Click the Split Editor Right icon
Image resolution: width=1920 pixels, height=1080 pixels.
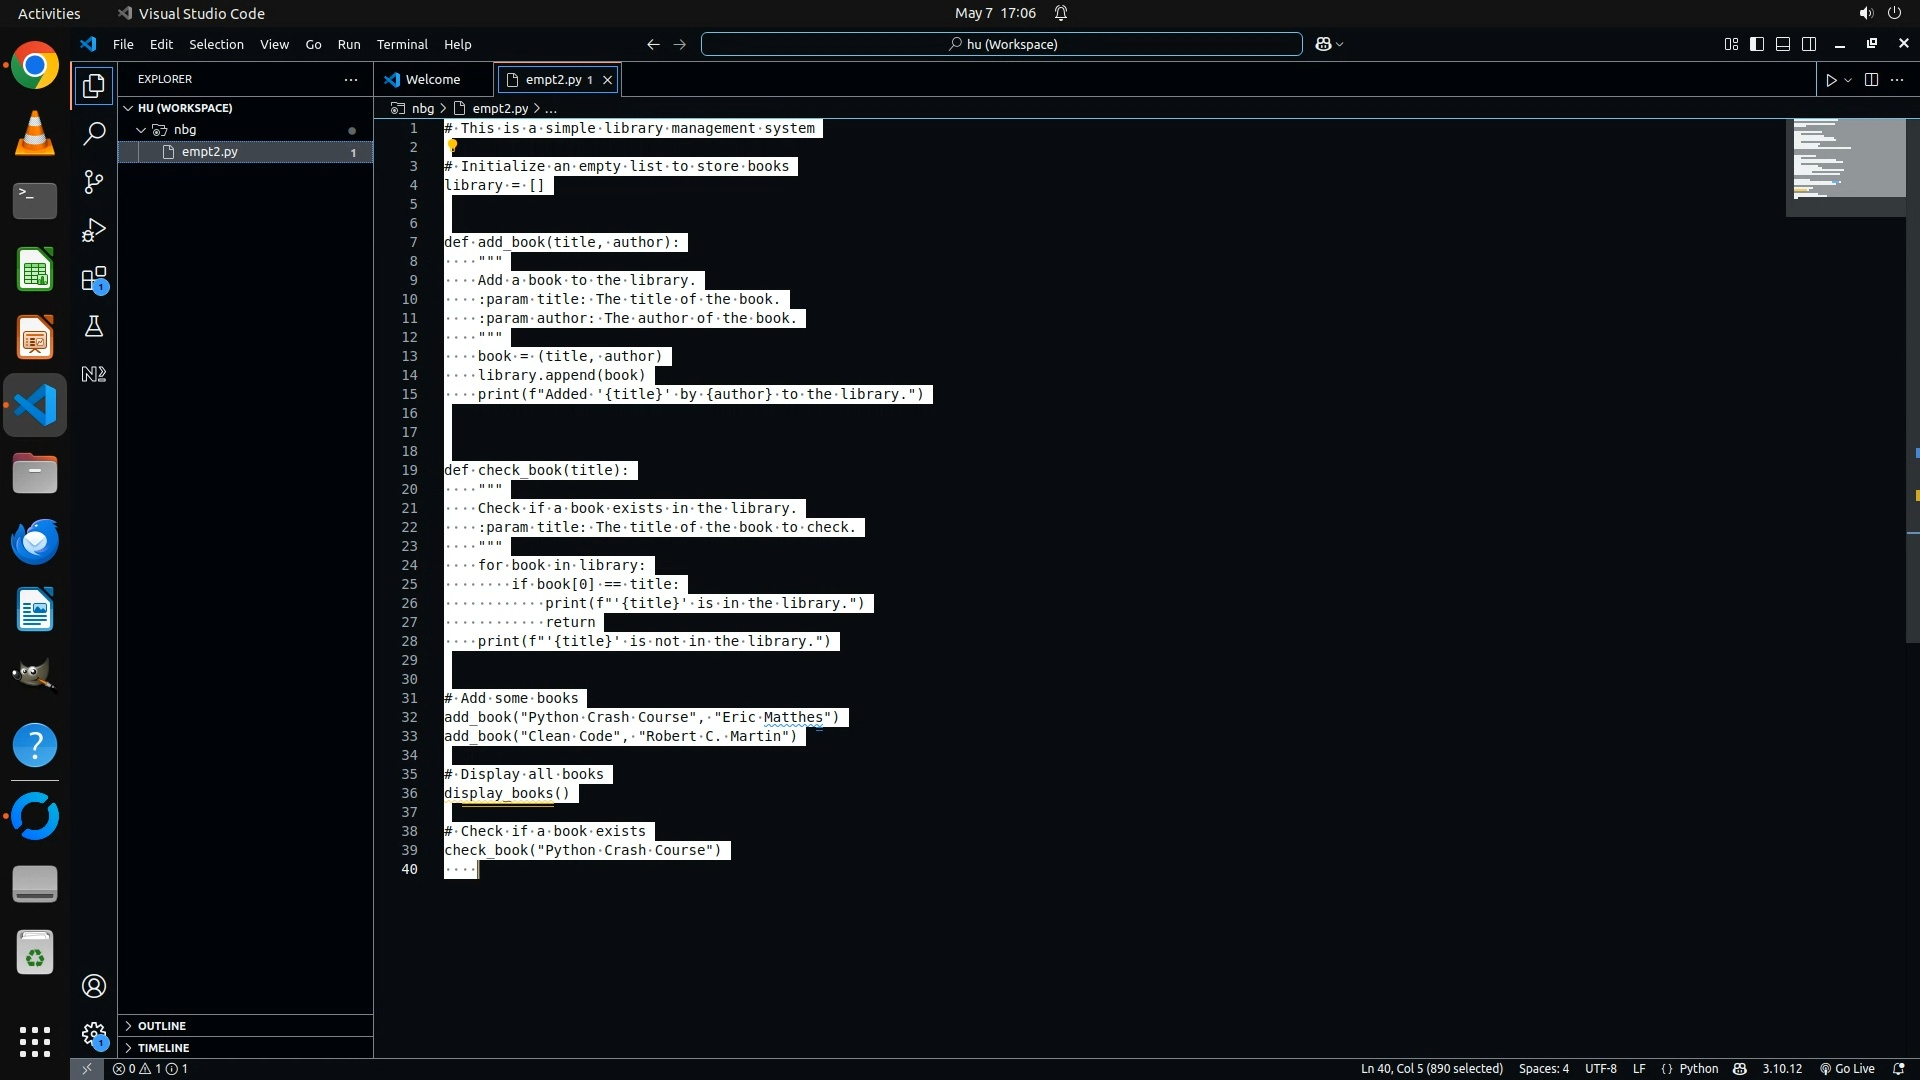click(x=1871, y=80)
